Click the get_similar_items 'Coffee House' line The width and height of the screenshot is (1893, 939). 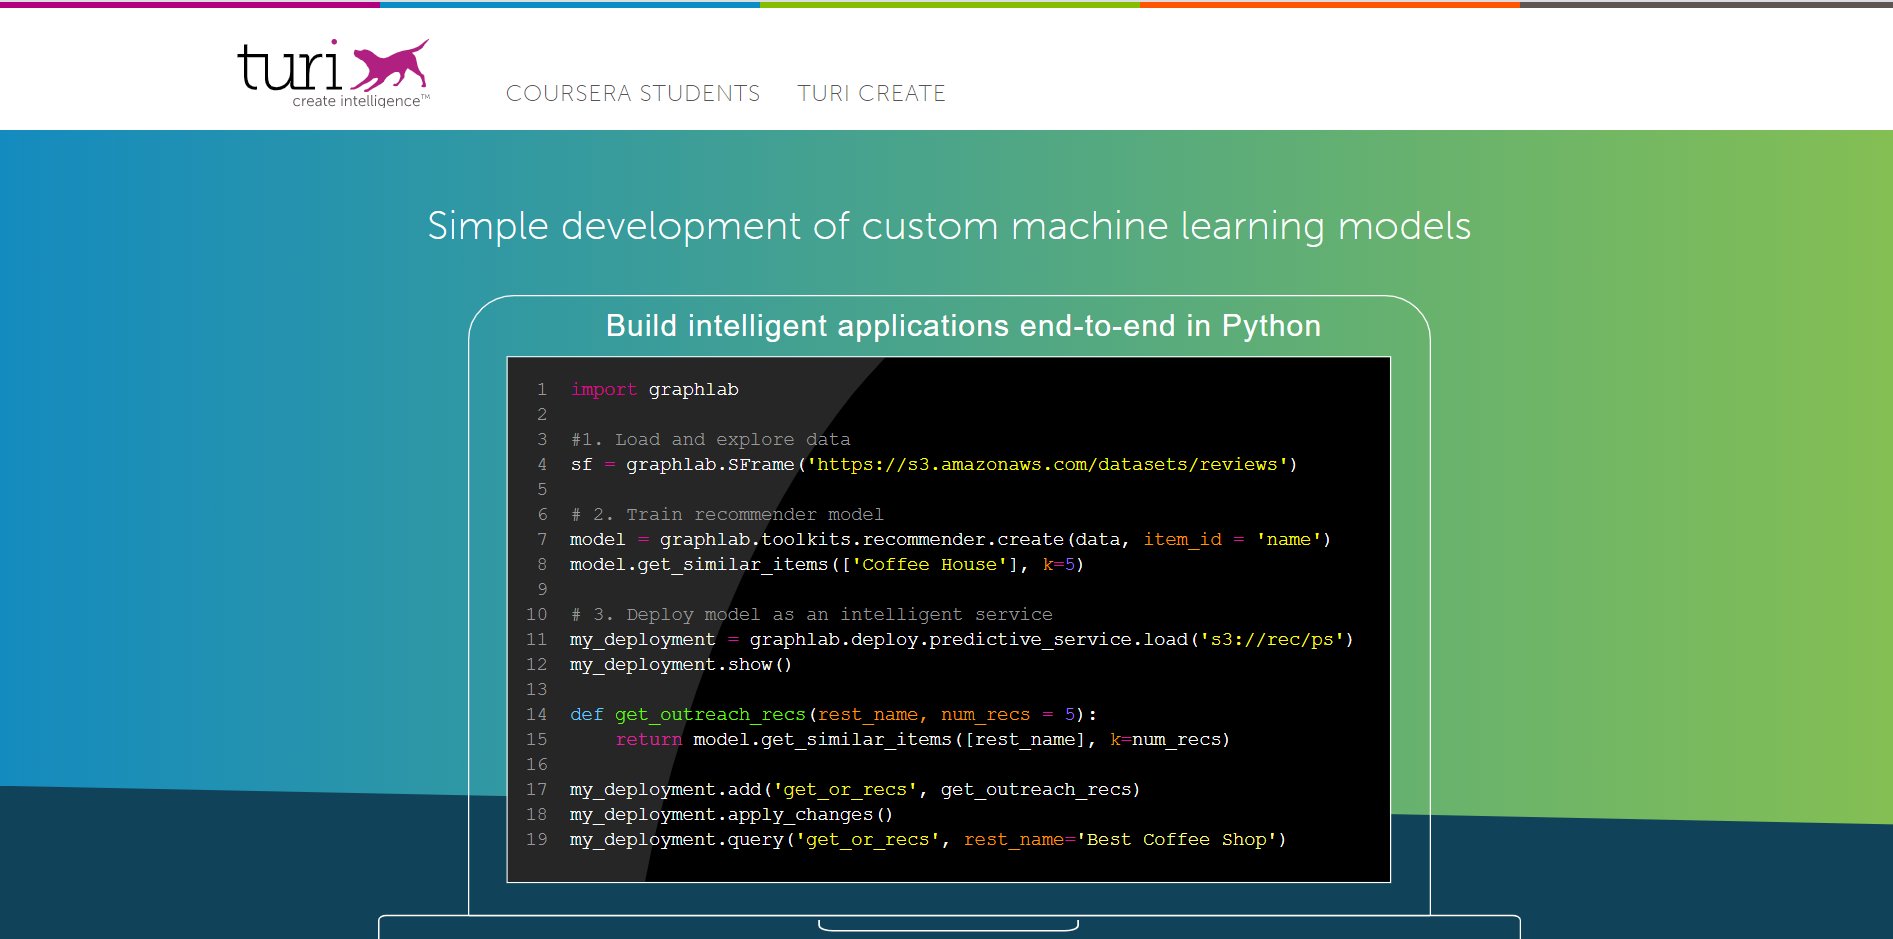(x=827, y=564)
